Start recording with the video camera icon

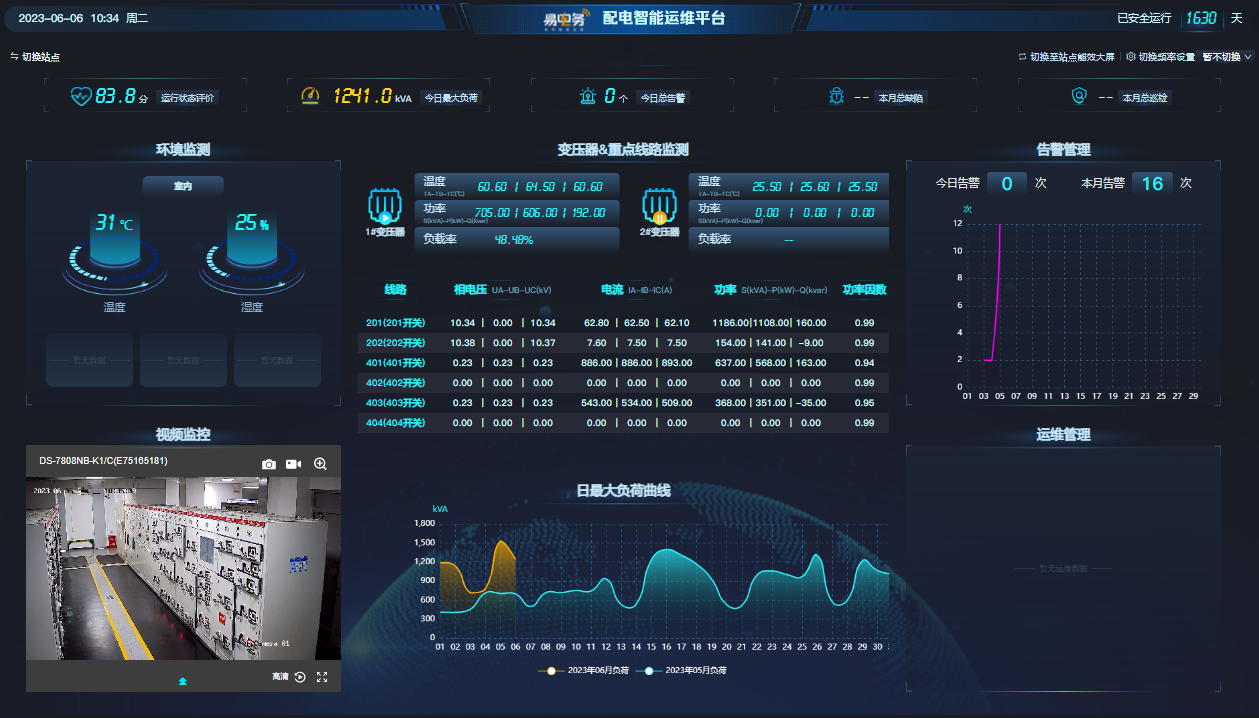[x=294, y=464]
